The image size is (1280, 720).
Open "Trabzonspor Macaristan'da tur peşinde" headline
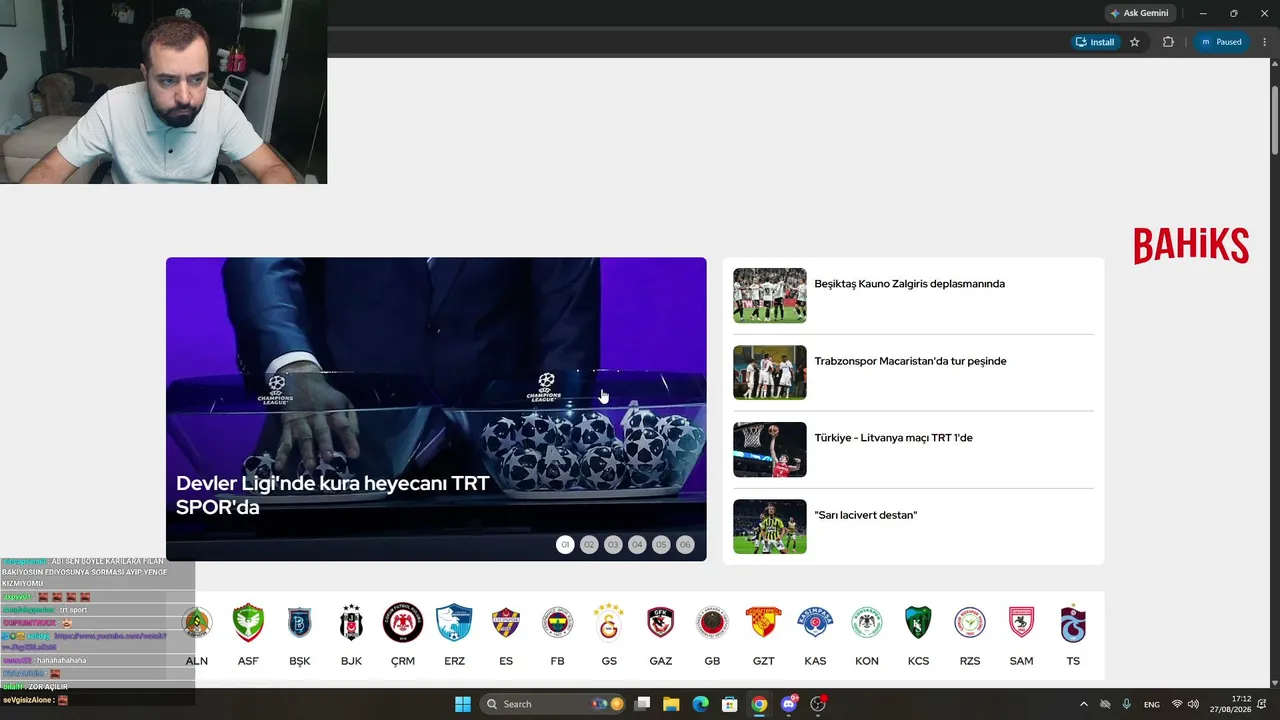coord(911,361)
